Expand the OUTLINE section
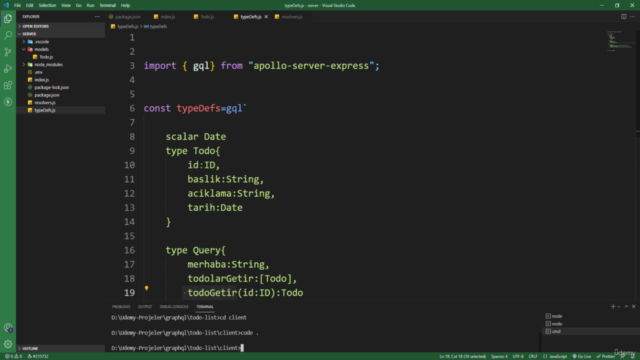The image size is (640, 360). 60,349
